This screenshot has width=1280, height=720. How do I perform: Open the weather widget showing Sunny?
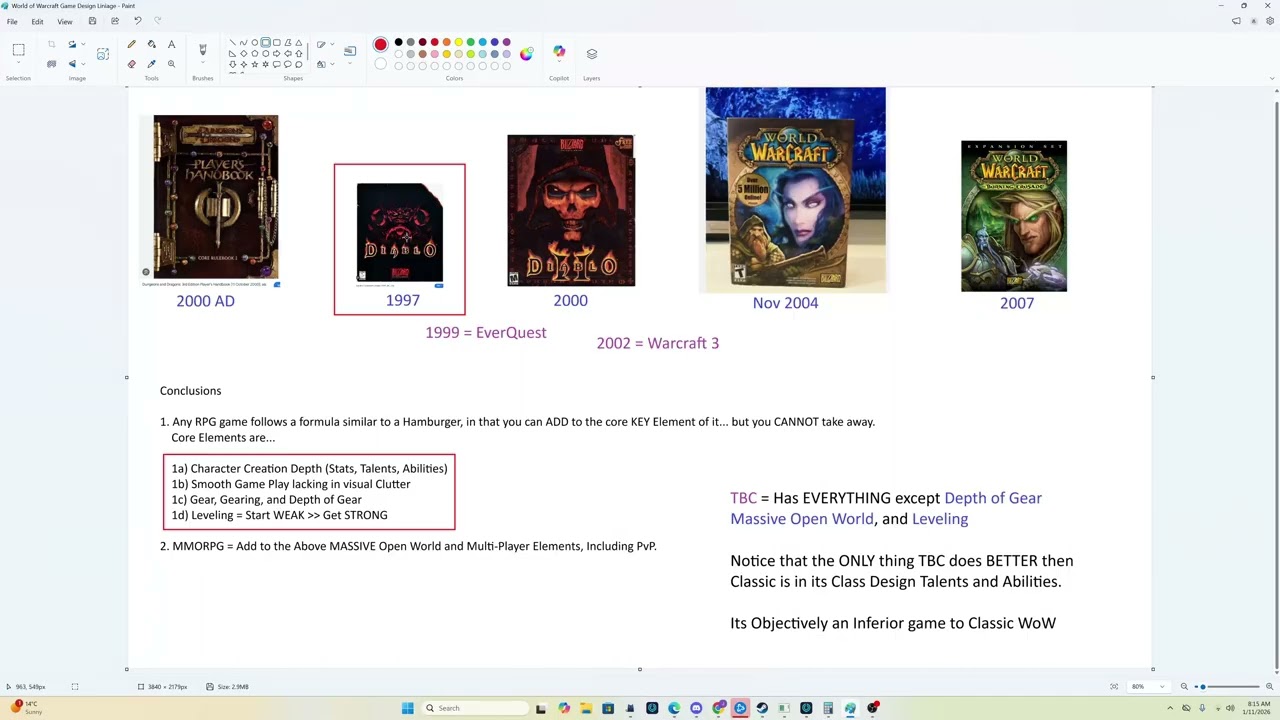point(27,707)
